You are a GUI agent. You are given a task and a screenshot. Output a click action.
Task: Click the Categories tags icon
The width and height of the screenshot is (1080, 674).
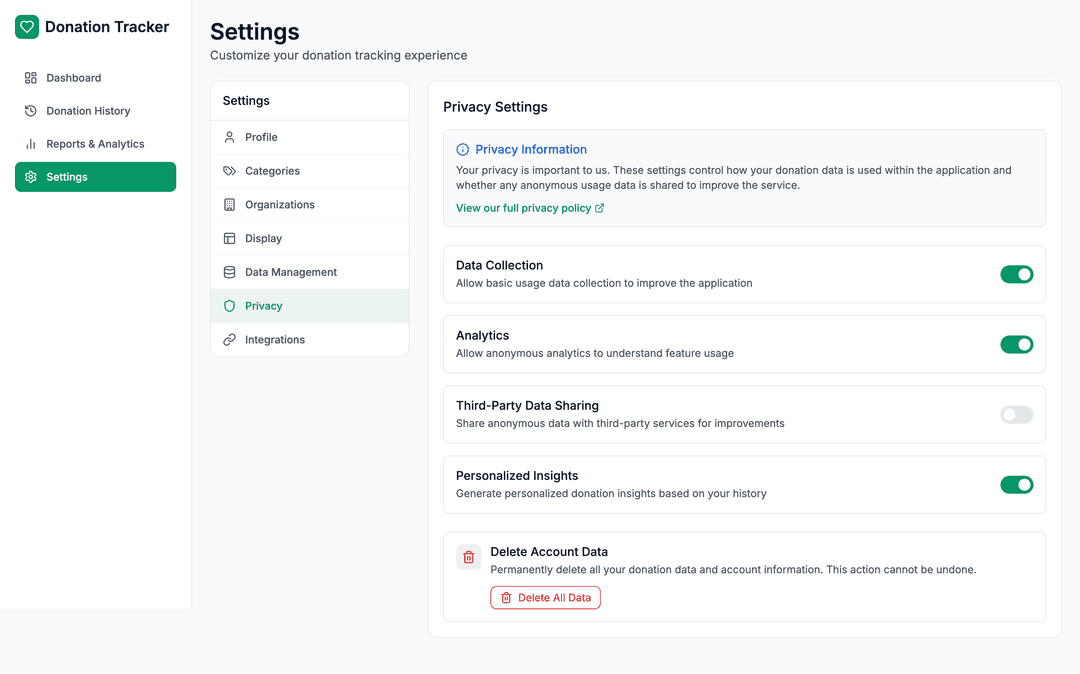(x=230, y=171)
